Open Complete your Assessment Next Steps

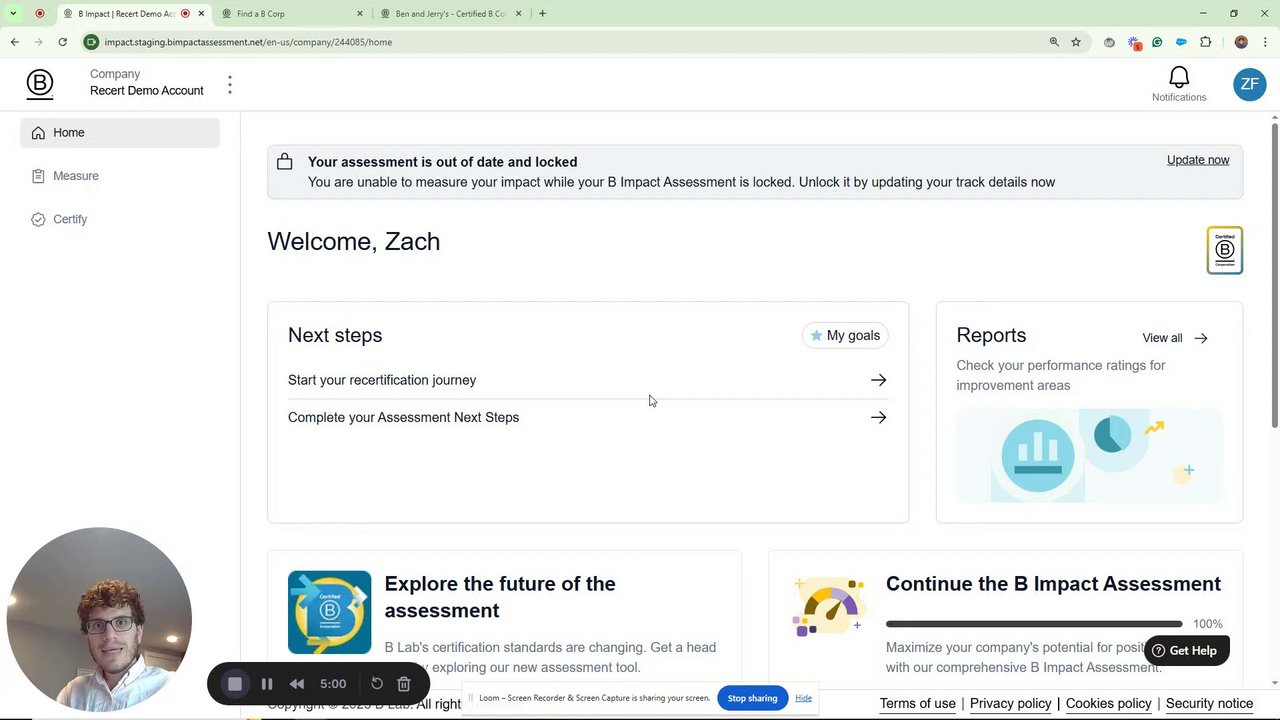587,417
